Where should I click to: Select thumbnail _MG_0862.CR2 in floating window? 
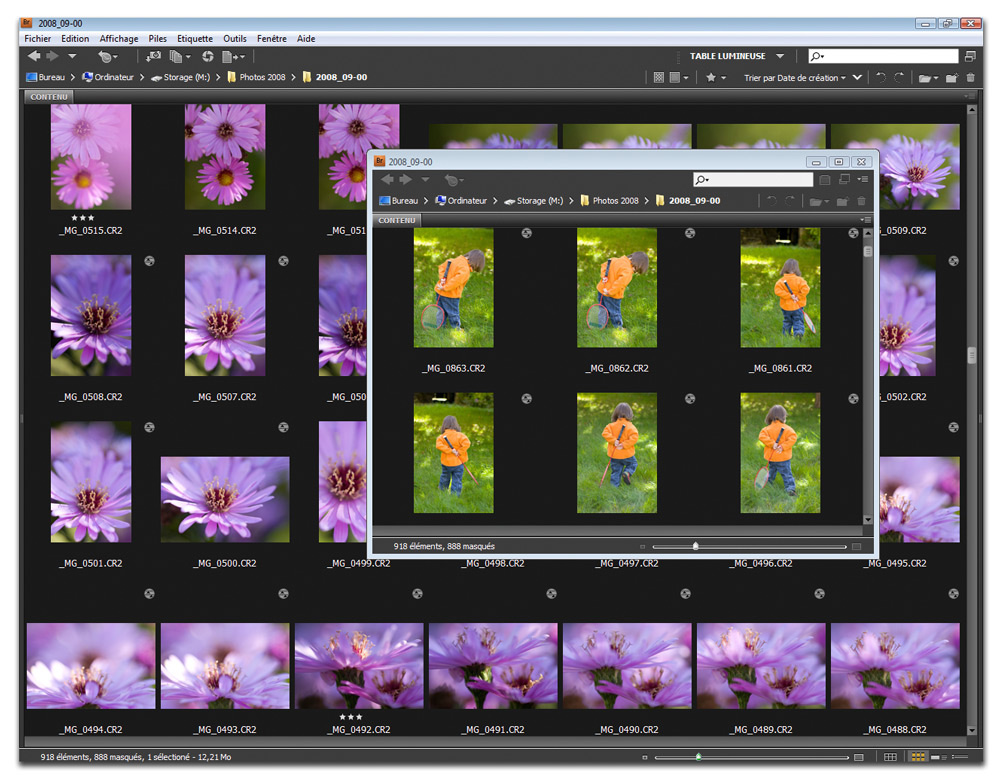click(617, 288)
